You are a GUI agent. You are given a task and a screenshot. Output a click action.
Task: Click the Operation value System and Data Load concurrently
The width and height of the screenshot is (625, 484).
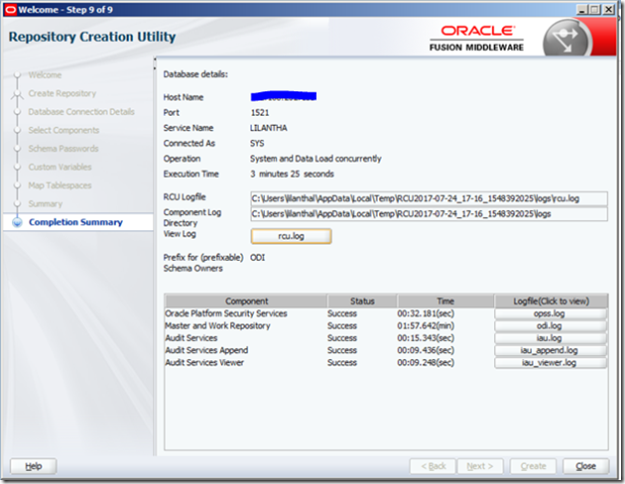pos(316,159)
